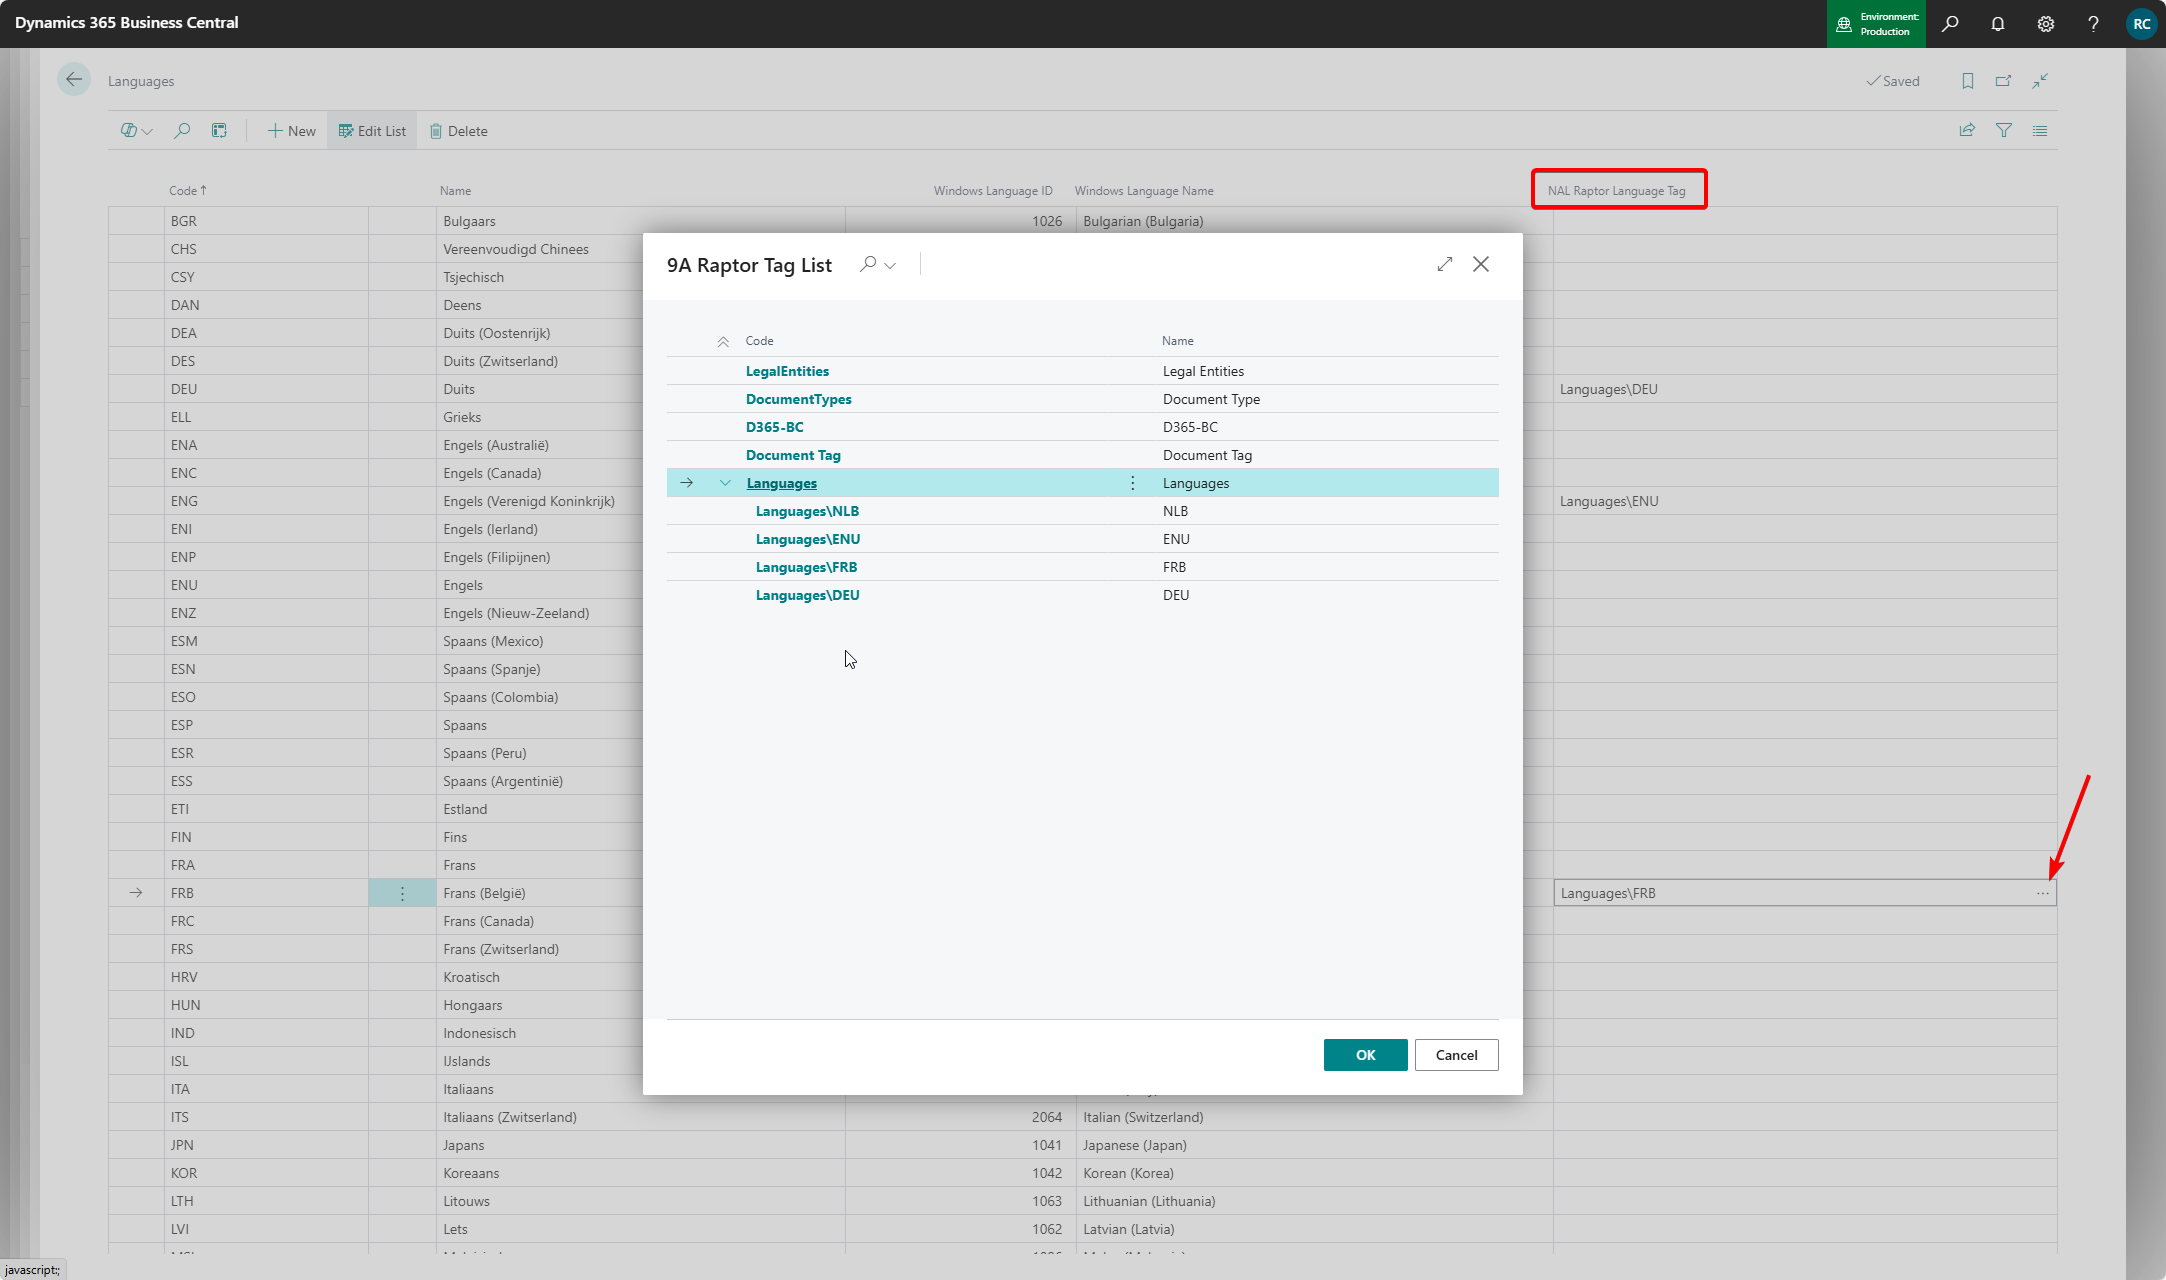Viewport: 2166px width, 1280px height.
Task: Open the settings gear menu
Action: [x=2045, y=23]
